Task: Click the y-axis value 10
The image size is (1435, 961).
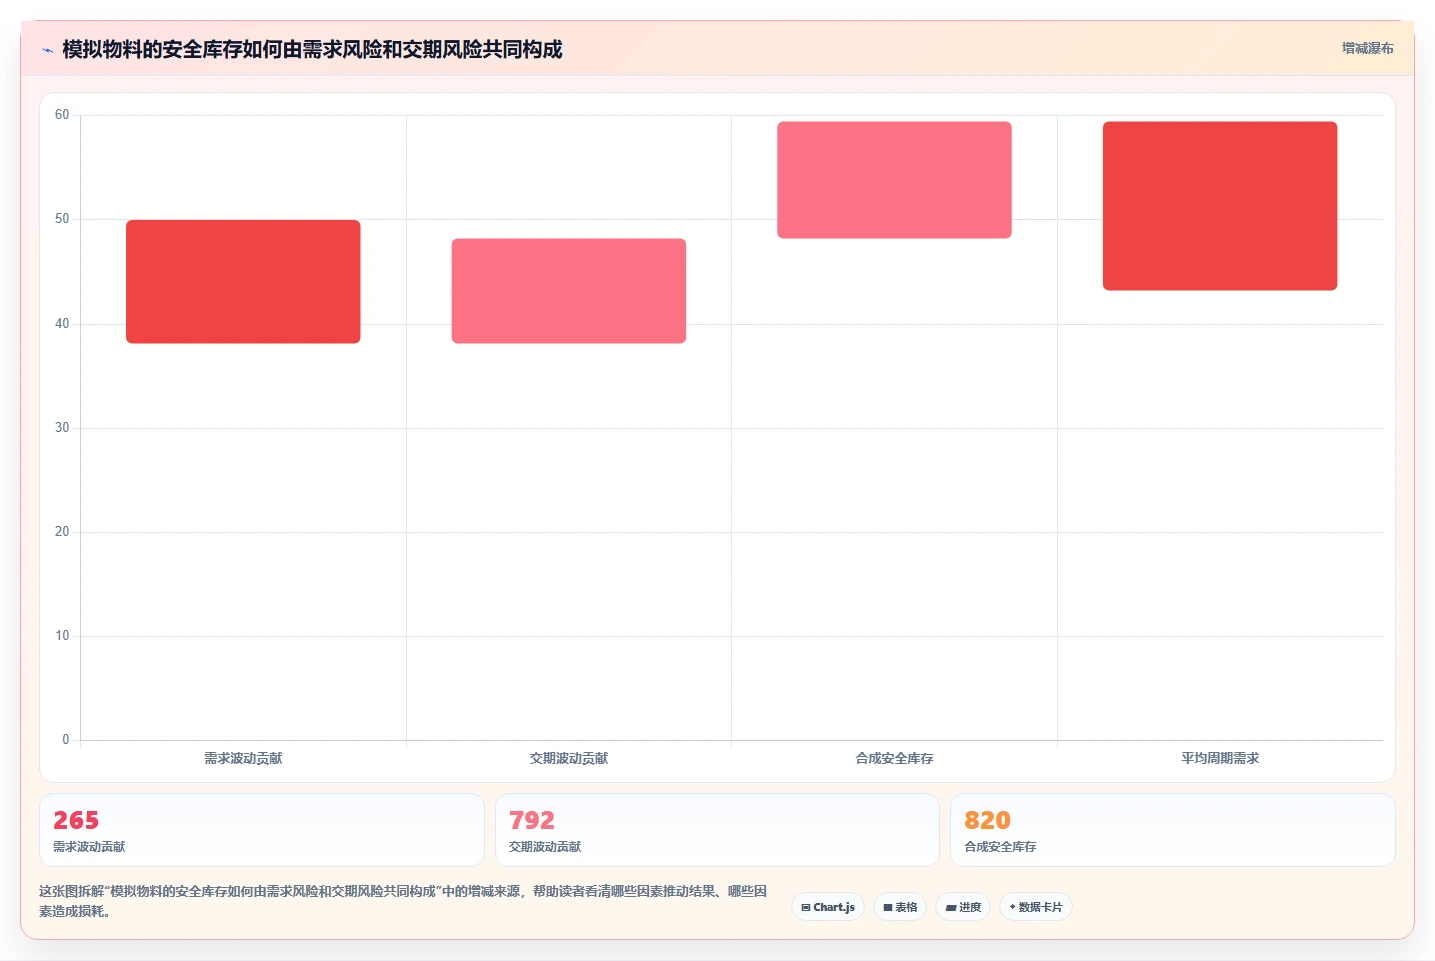Action: pos(62,636)
